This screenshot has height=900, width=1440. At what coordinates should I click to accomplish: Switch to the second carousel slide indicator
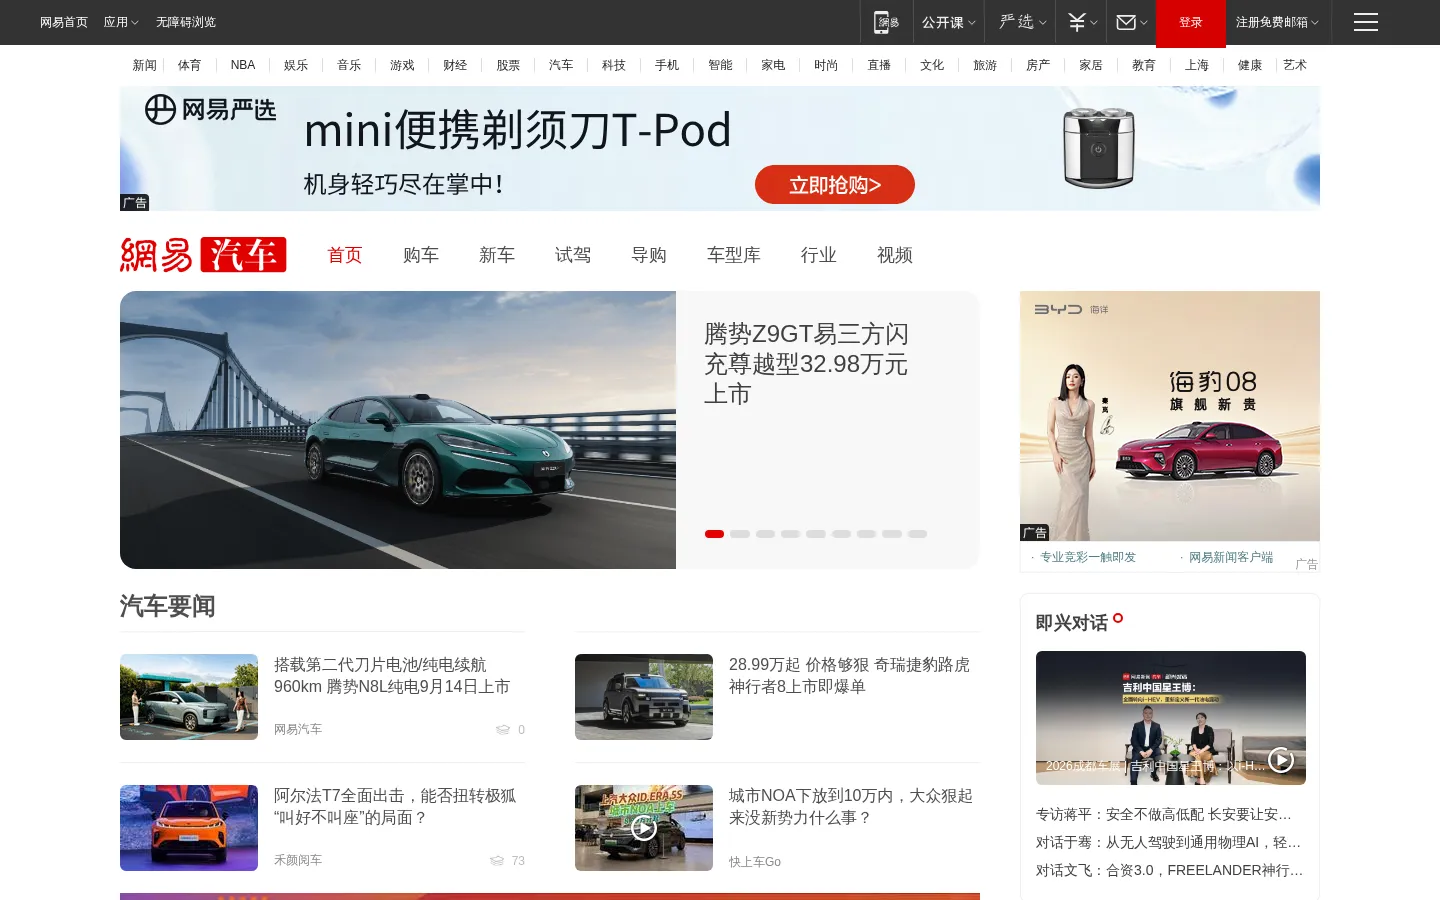click(x=740, y=534)
